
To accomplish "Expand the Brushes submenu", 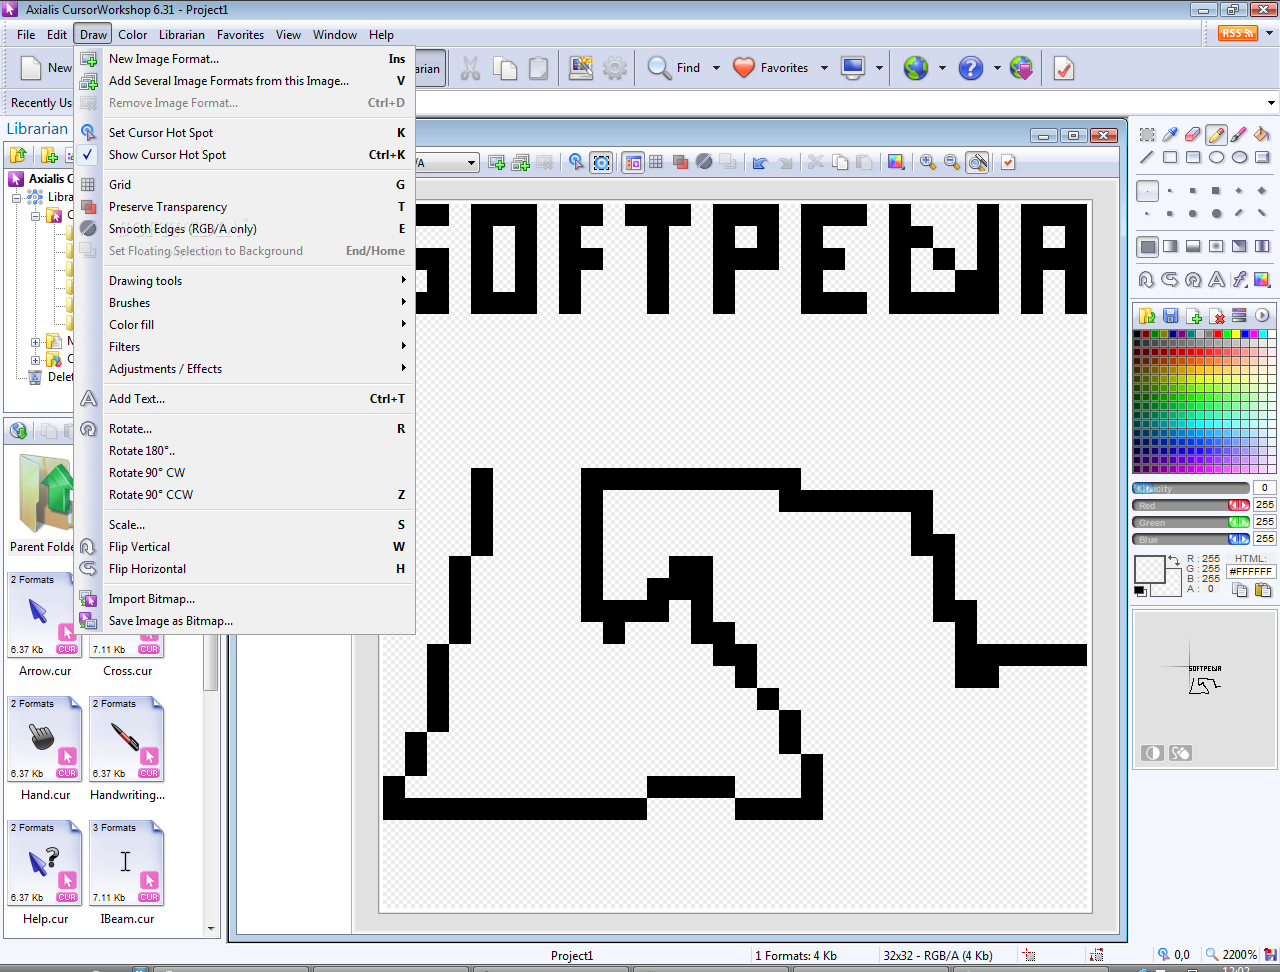I will pyautogui.click(x=244, y=303).
